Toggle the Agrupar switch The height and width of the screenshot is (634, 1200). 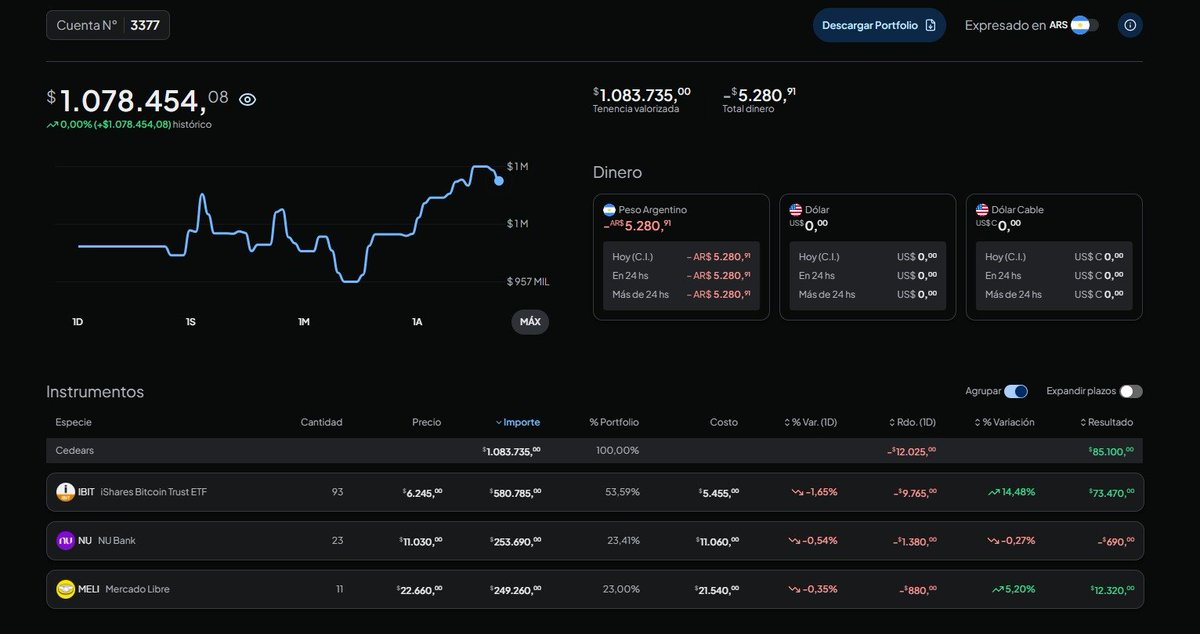pyautogui.click(x=1016, y=391)
